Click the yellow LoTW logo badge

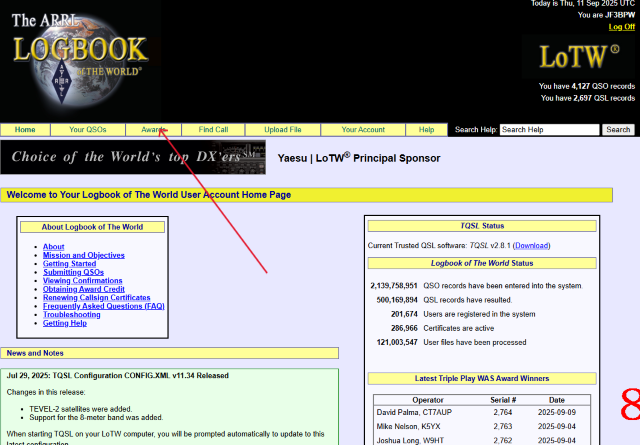(578, 56)
